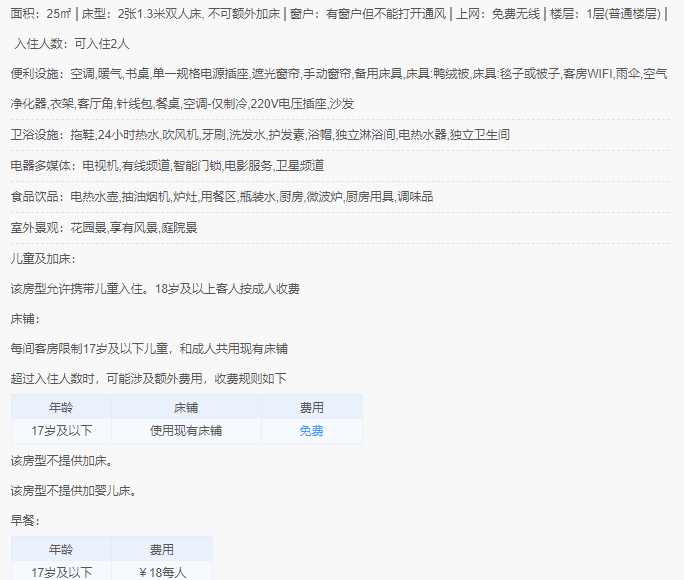Screen dimensions: 684x580
Task: Click the 费用 header in bed table
Action: click(311, 407)
